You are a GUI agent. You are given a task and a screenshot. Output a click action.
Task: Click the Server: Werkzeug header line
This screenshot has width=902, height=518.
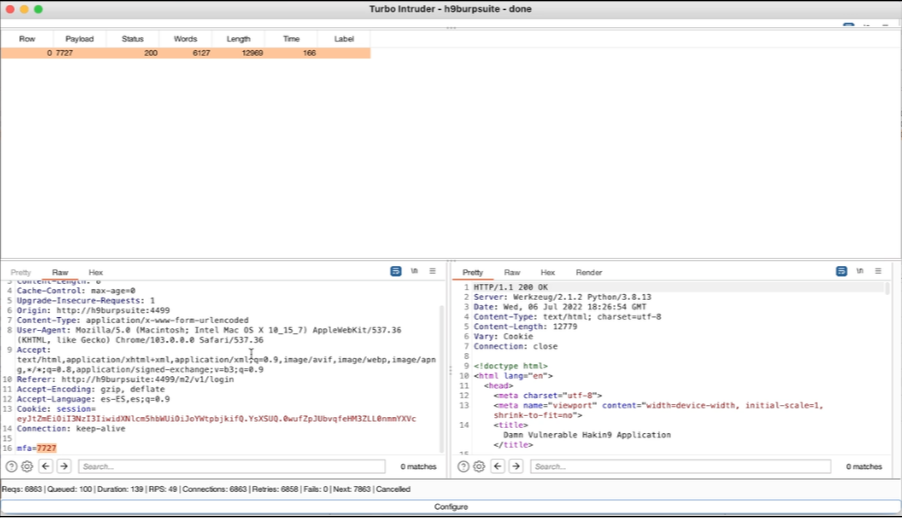(562, 297)
